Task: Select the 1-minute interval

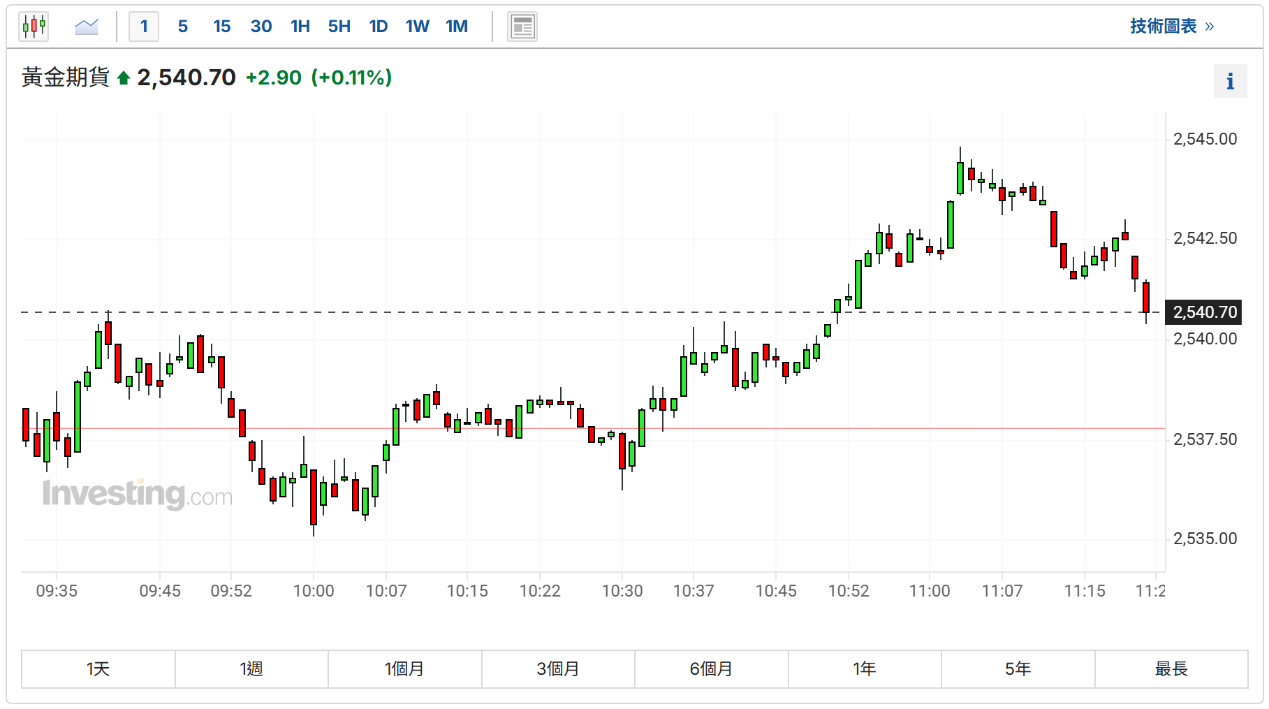Action: tap(144, 26)
